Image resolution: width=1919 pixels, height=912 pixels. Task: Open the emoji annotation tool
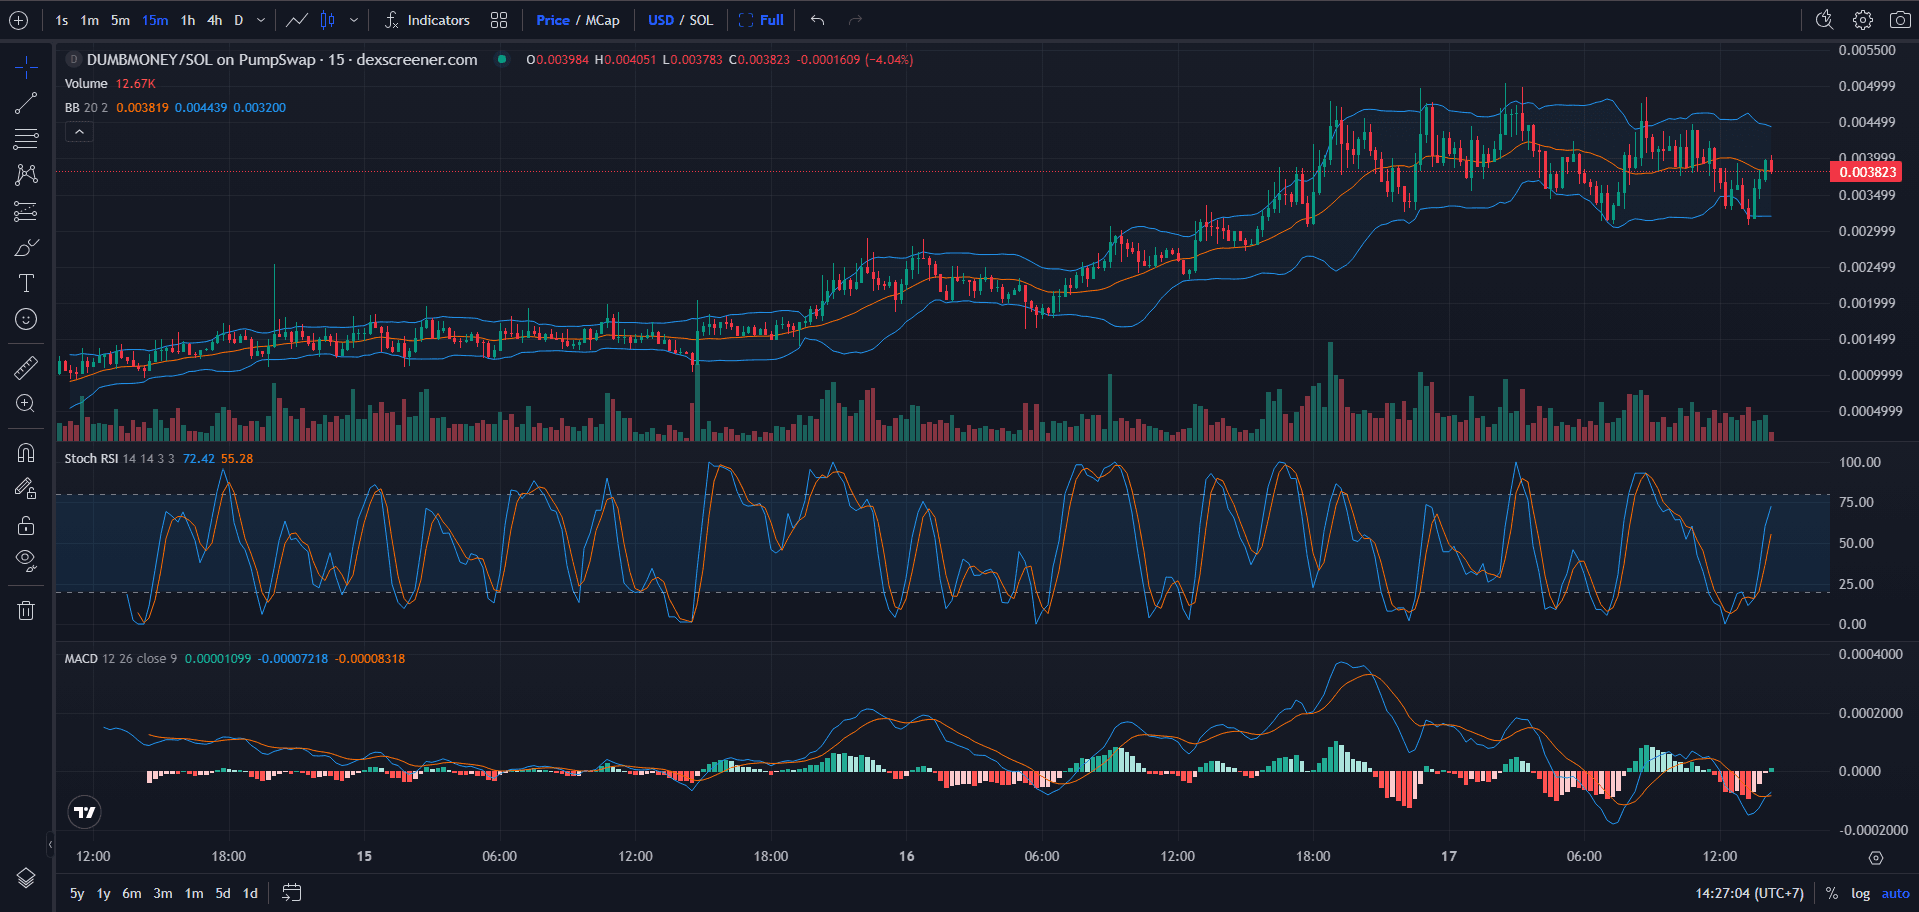pyautogui.click(x=25, y=319)
